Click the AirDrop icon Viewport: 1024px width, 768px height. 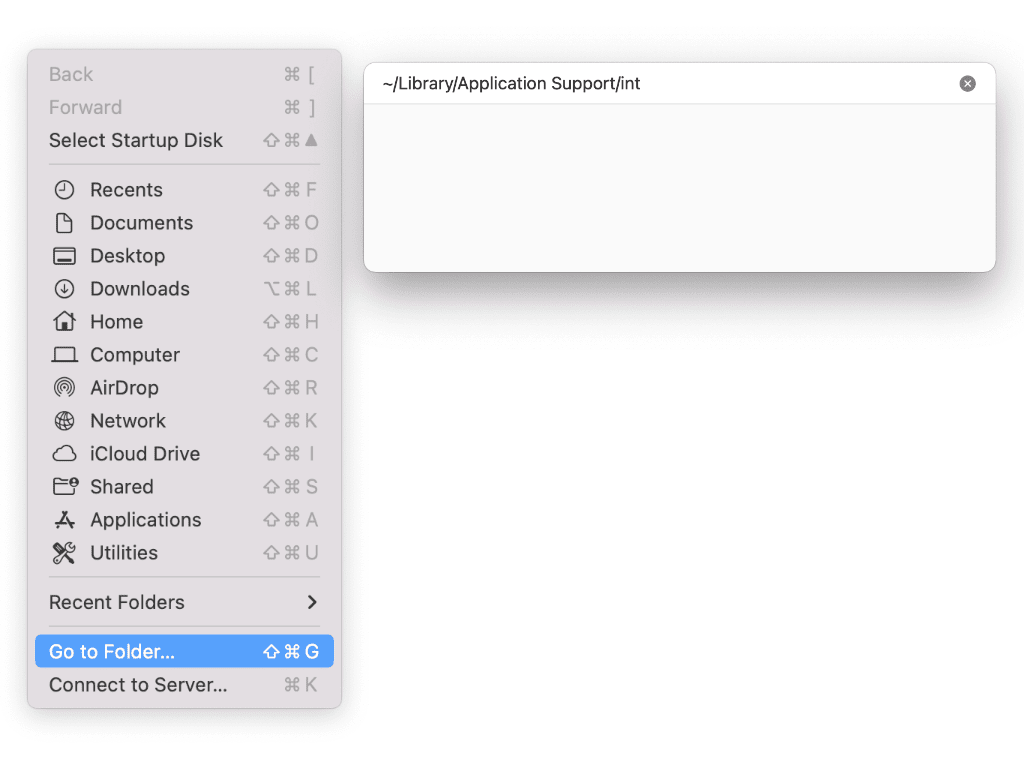(x=64, y=388)
